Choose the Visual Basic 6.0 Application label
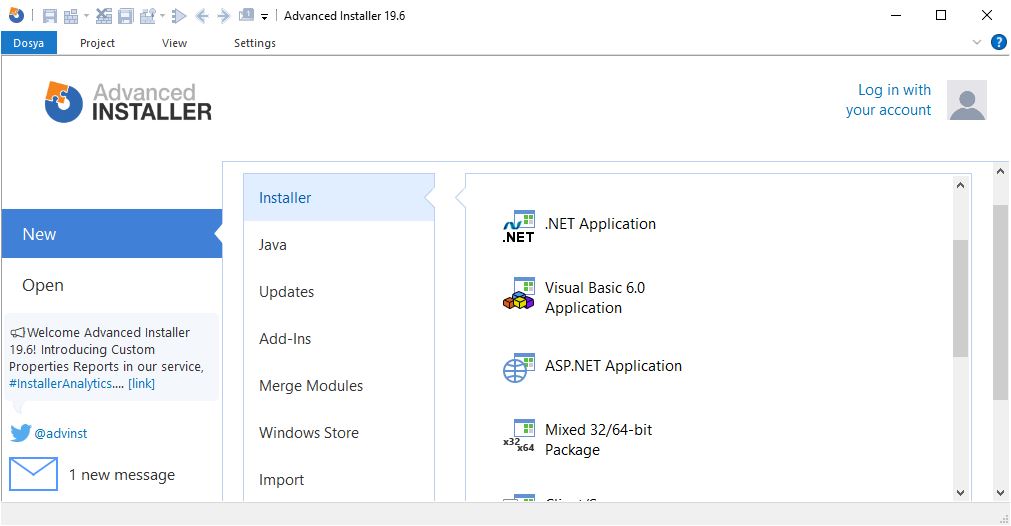The image size is (1011, 526). click(594, 298)
